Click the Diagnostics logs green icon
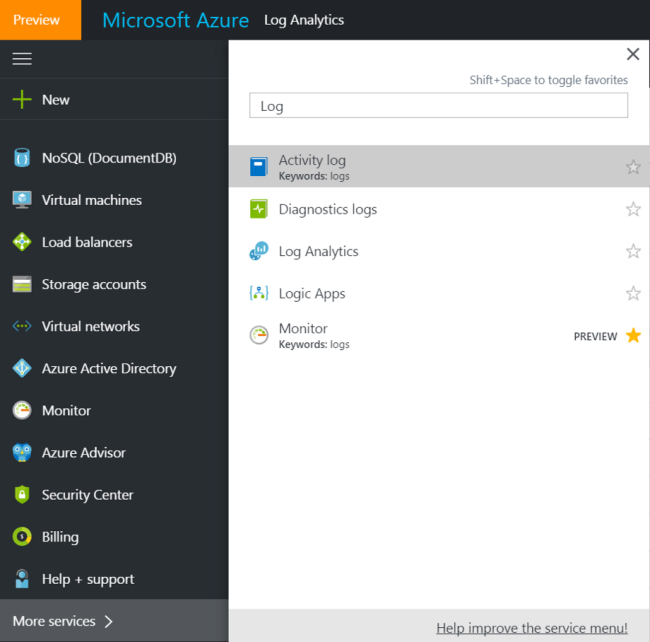Screen dimensions: 650x642 [259, 209]
